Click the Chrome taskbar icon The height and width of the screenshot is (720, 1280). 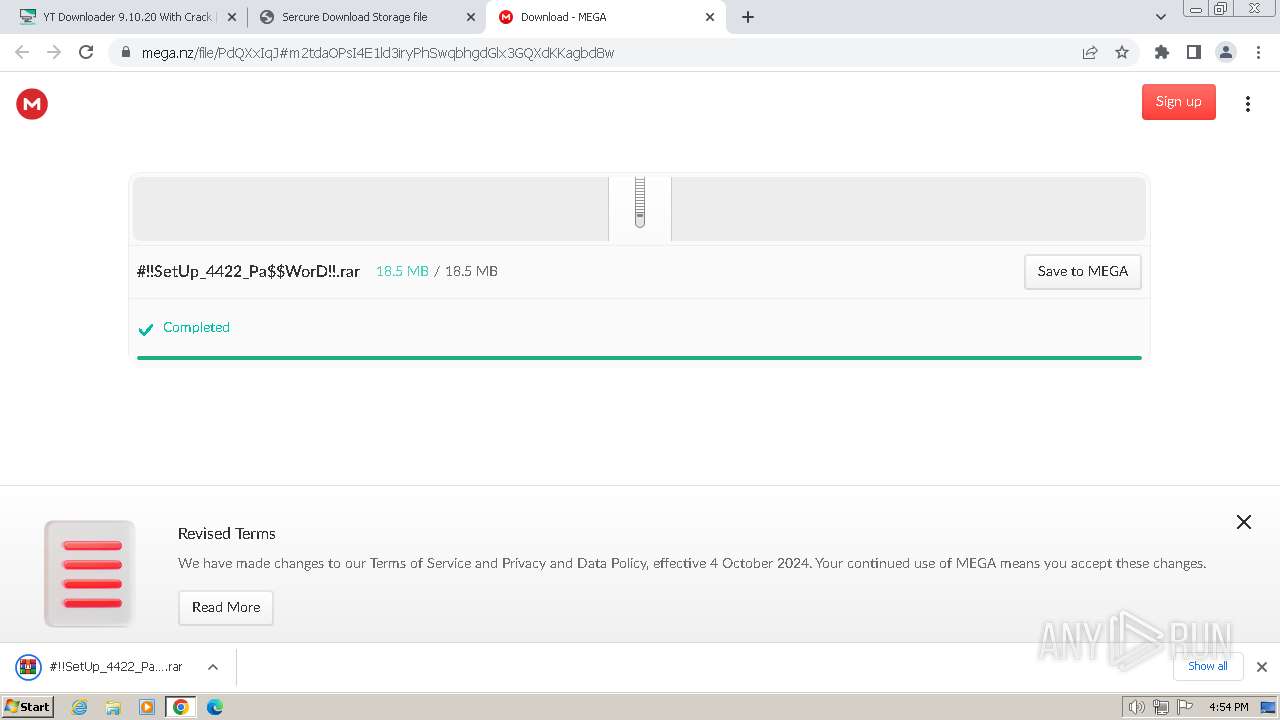coord(181,707)
